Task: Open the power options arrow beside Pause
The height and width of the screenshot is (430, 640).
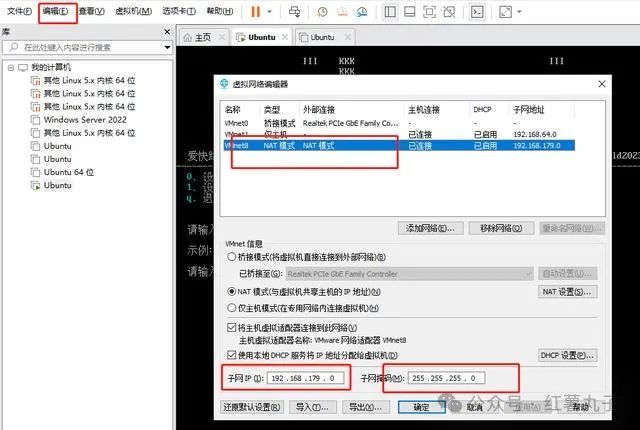Action: tap(269, 12)
